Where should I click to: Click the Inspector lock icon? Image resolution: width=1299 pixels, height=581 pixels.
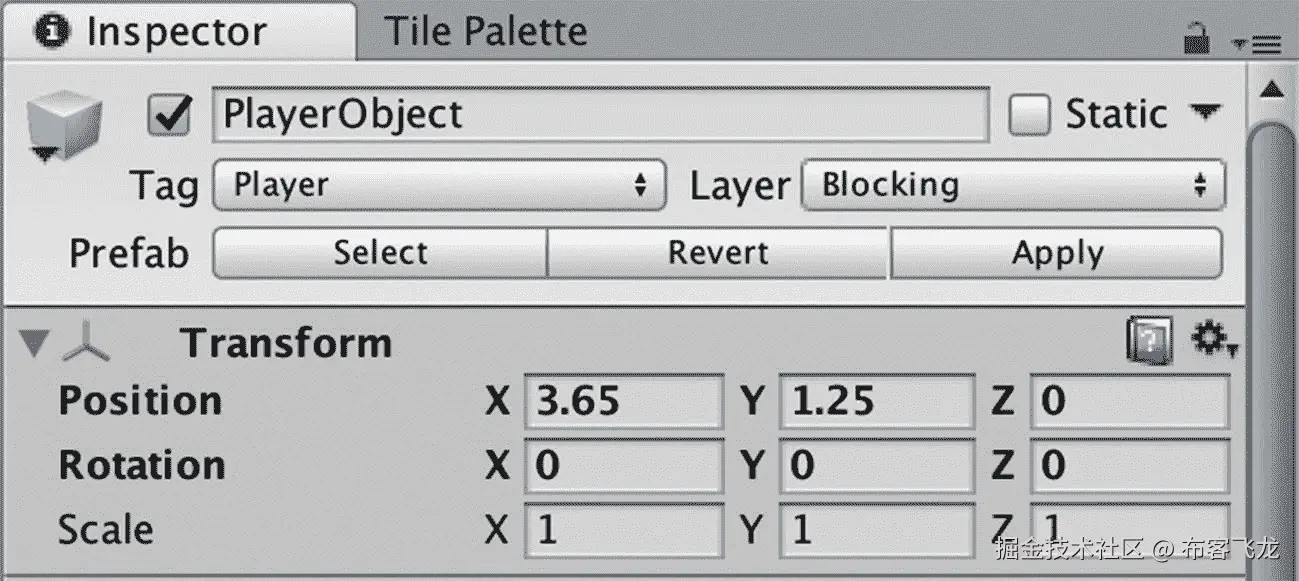[1195, 39]
